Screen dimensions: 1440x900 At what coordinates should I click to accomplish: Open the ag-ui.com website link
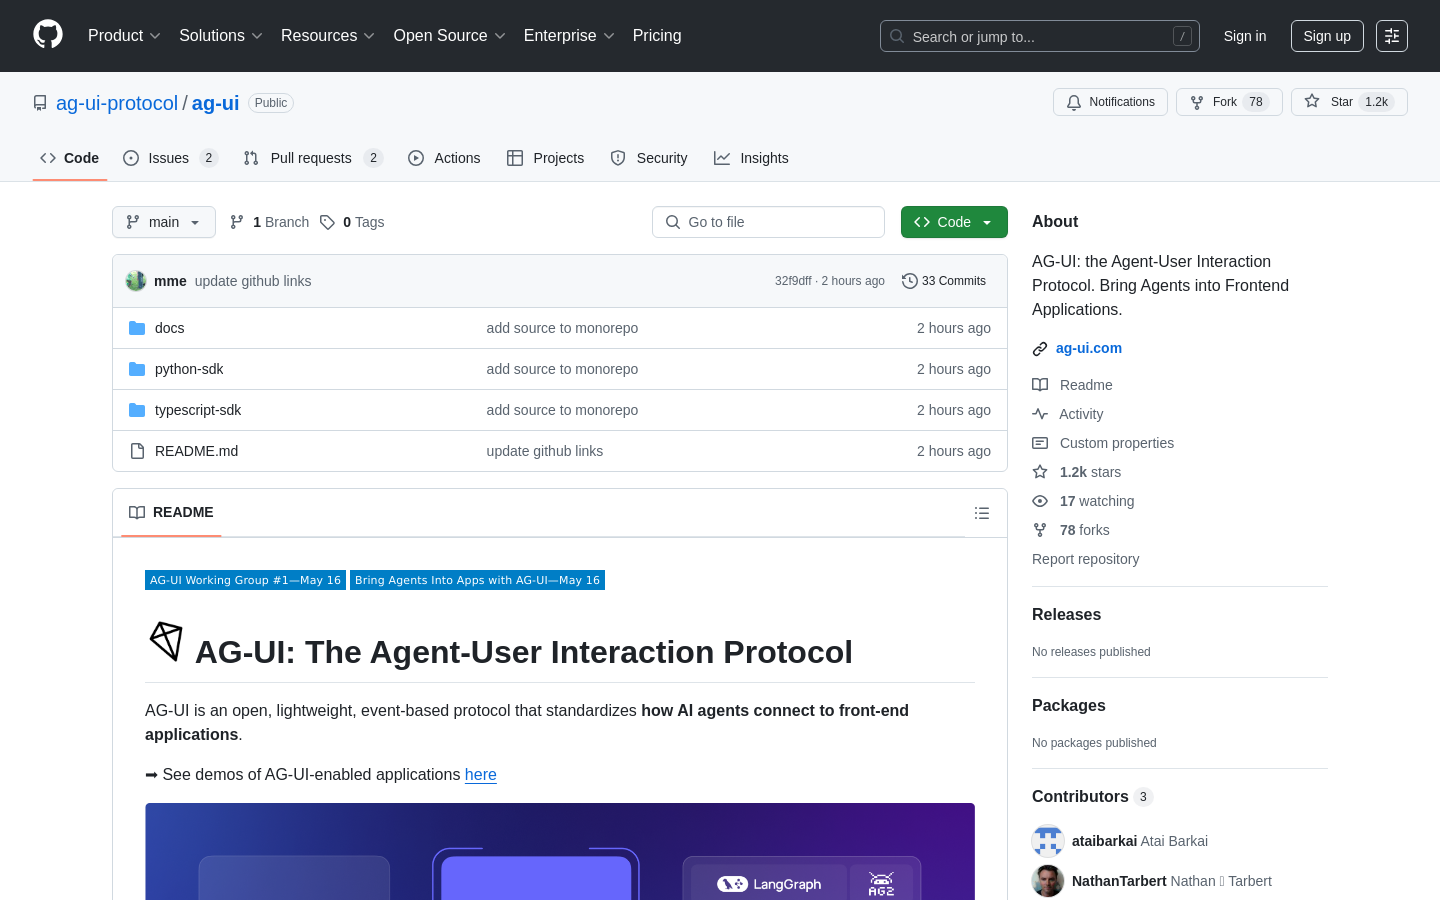(x=1089, y=348)
